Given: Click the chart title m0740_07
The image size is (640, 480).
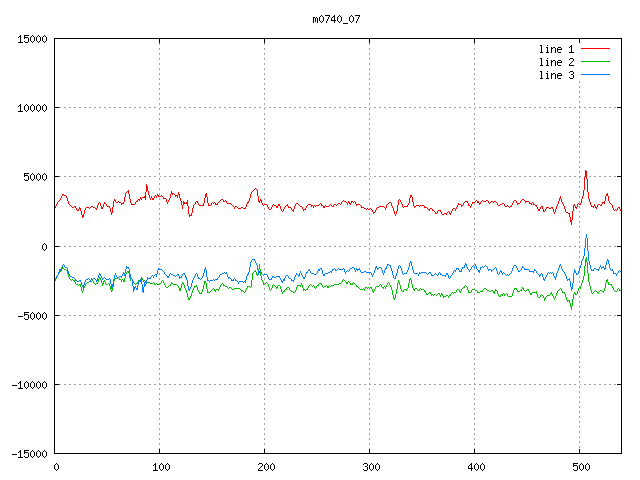Looking at the screenshot, I should pyautogui.click(x=337, y=19).
